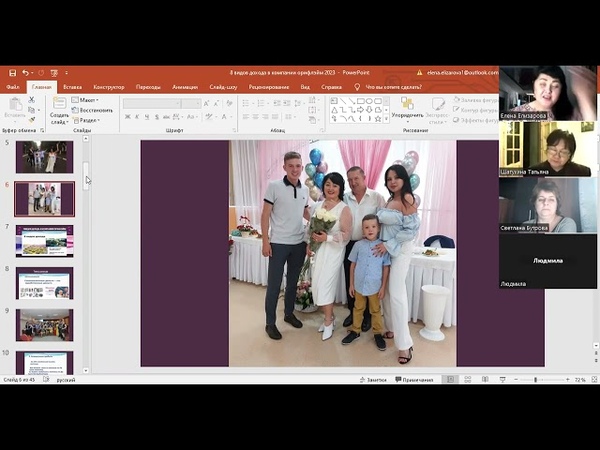Toggle bold Ж formatting

coord(127,117)
